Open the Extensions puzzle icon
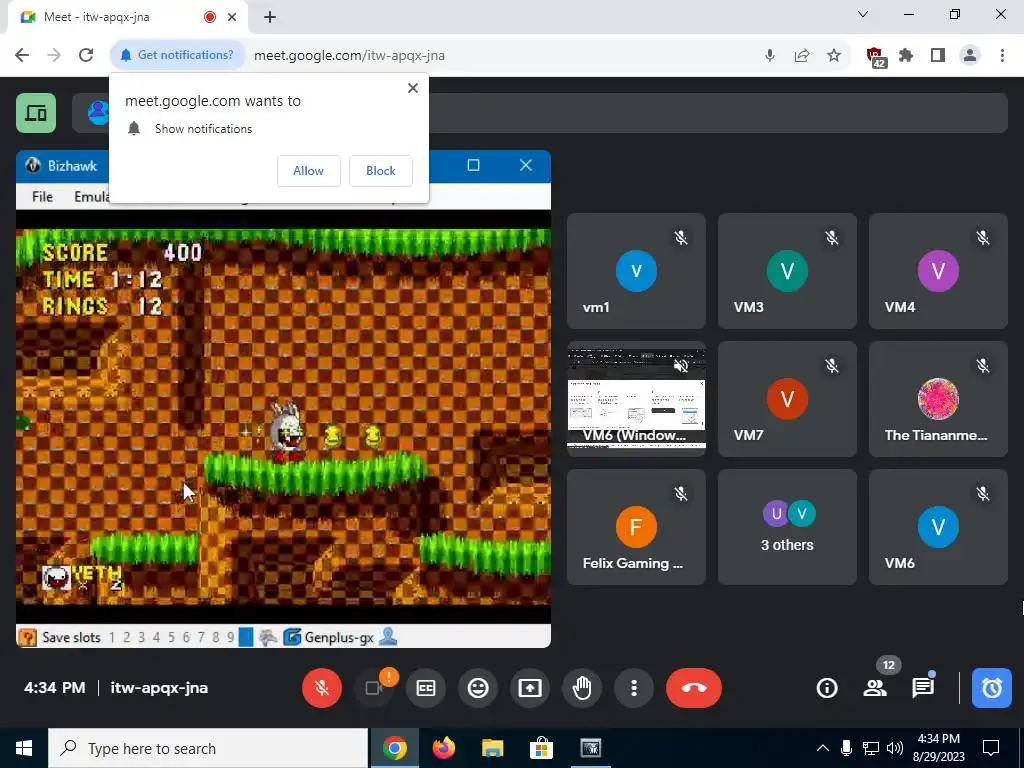1024x768 pixels. pos(906,56)
